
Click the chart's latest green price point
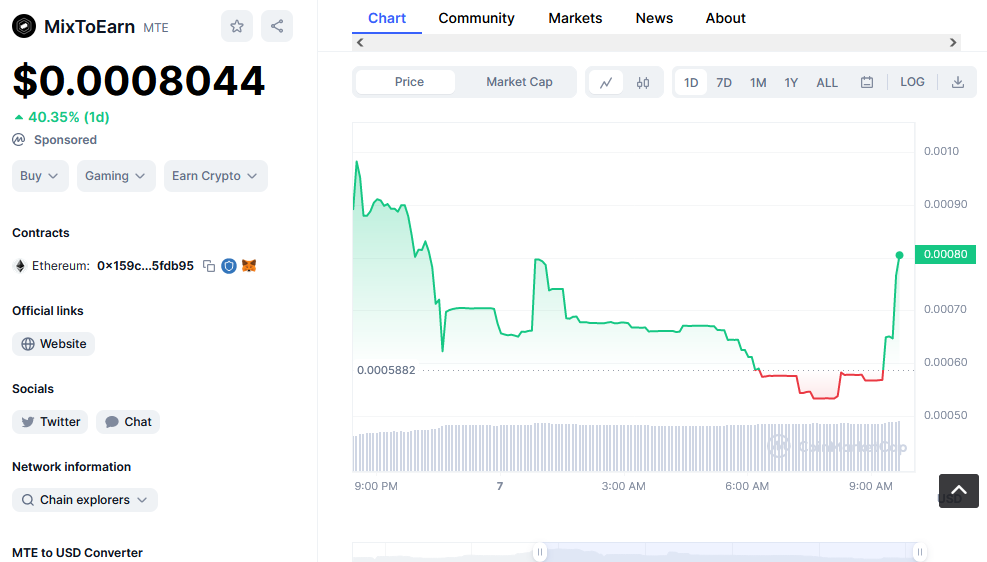(900, 255)
